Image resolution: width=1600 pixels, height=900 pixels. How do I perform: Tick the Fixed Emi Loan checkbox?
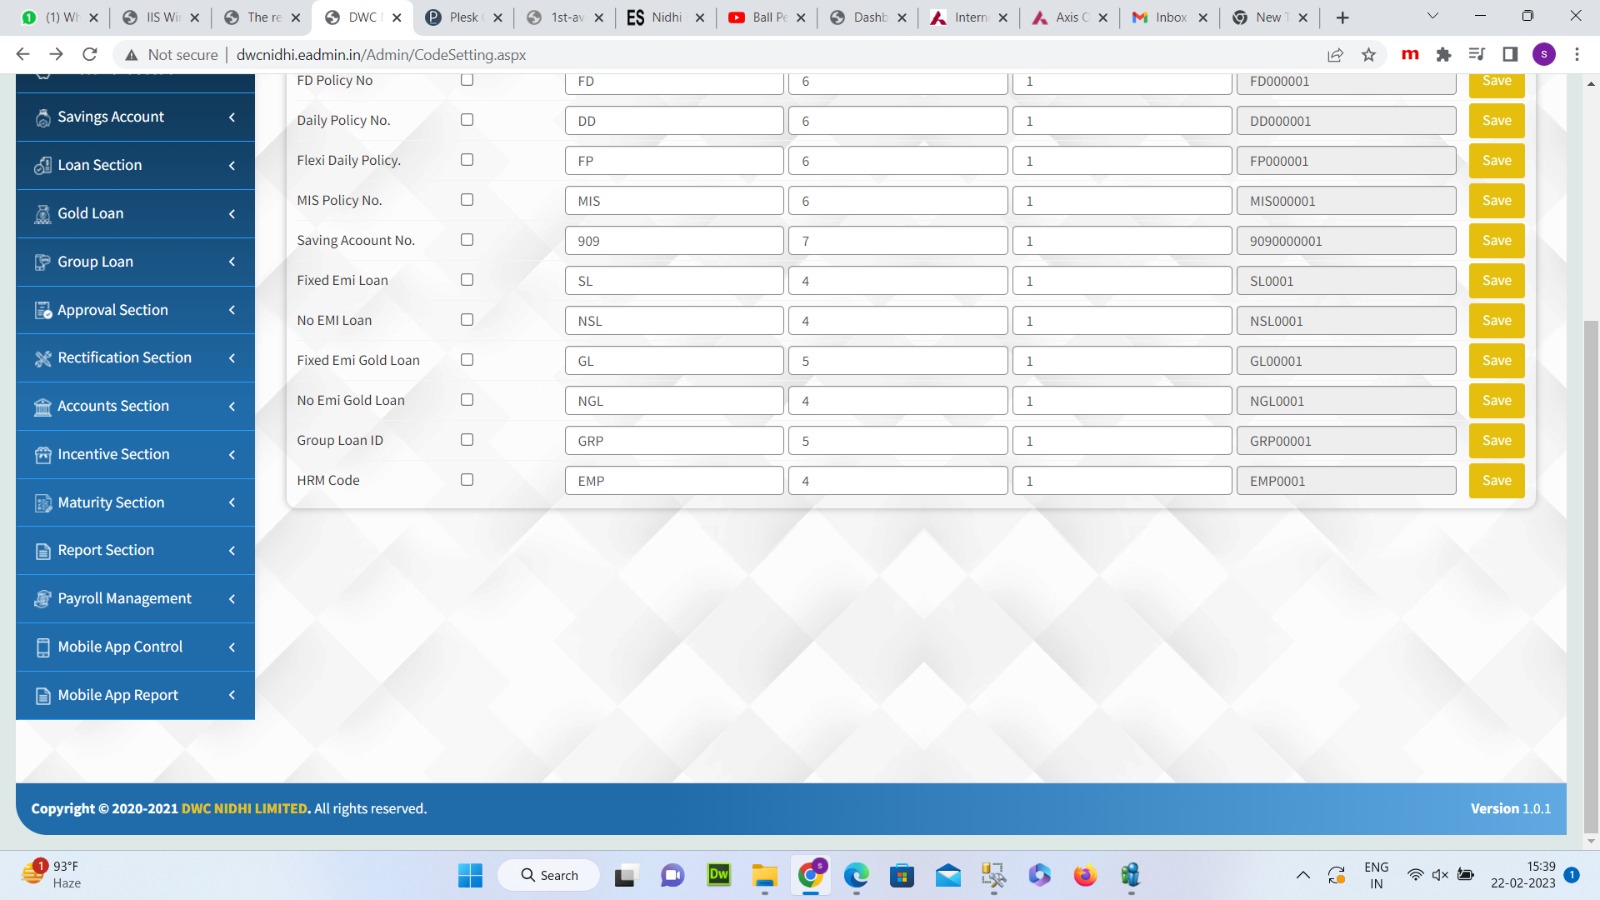coord(467,280)
